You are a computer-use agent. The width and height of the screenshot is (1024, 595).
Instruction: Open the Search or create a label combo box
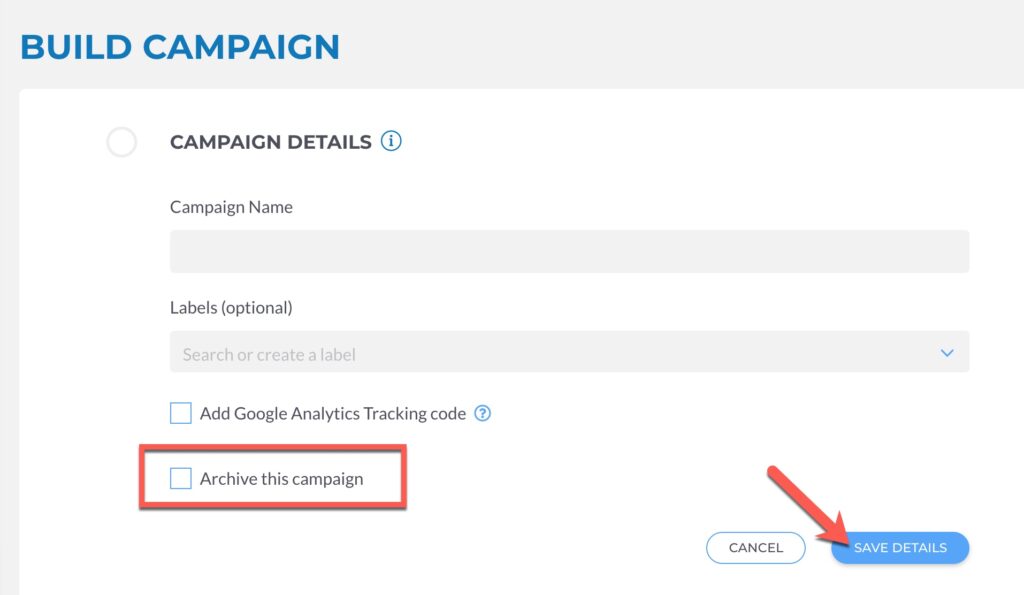click(569, 352)
